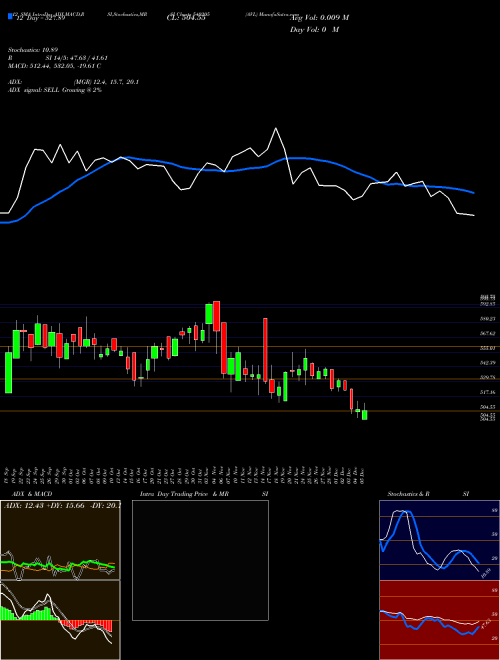Open the empty Intra Day Trading Price panel

click(x=200, y=560)
